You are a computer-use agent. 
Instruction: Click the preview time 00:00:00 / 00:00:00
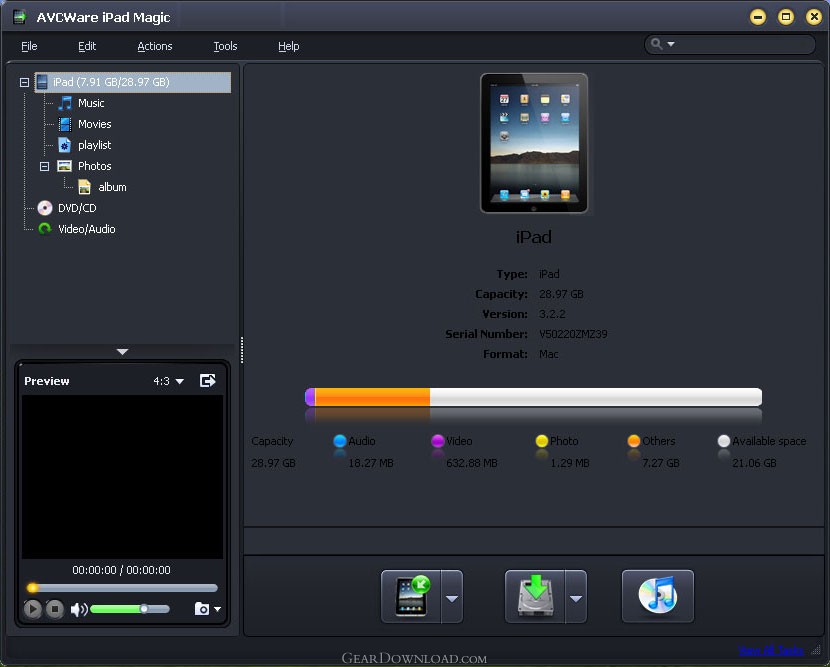pyautogui.click(x=121, y=570)
